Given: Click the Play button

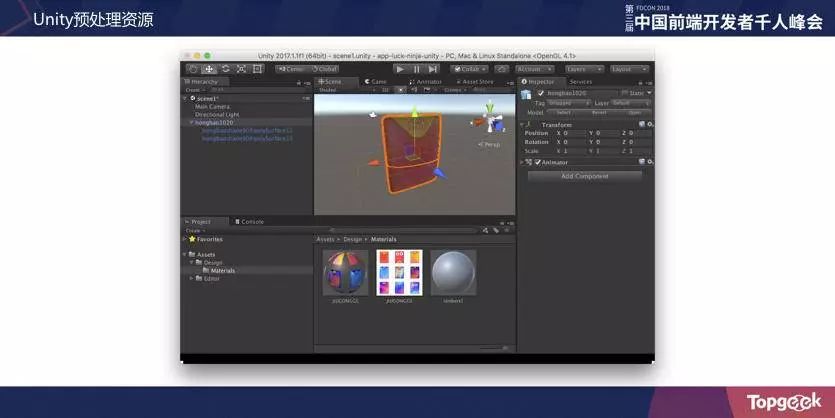Looking at the screenshot, I should pyautogui.click(x=400, y=69).
